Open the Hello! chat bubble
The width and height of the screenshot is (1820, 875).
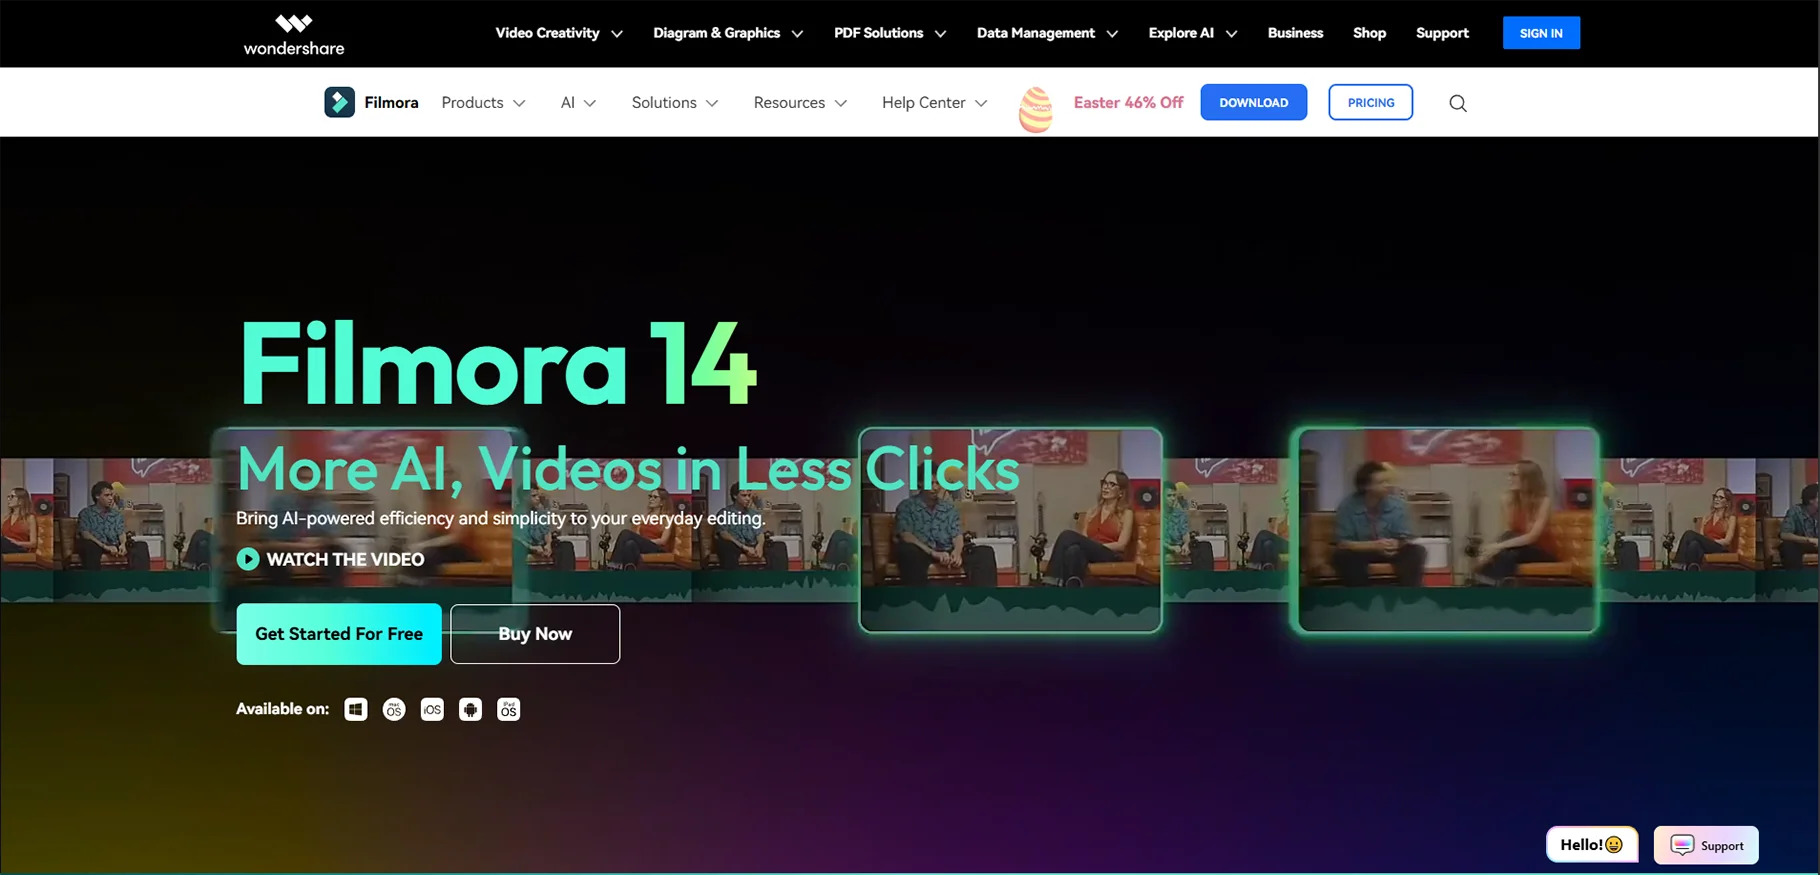point(1591,845)
